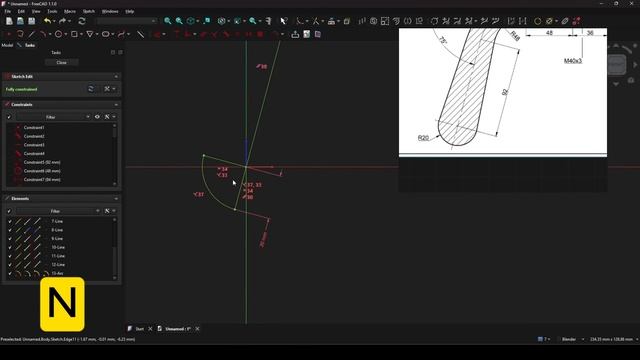Open the Windows menu

[x=110, y=11]
